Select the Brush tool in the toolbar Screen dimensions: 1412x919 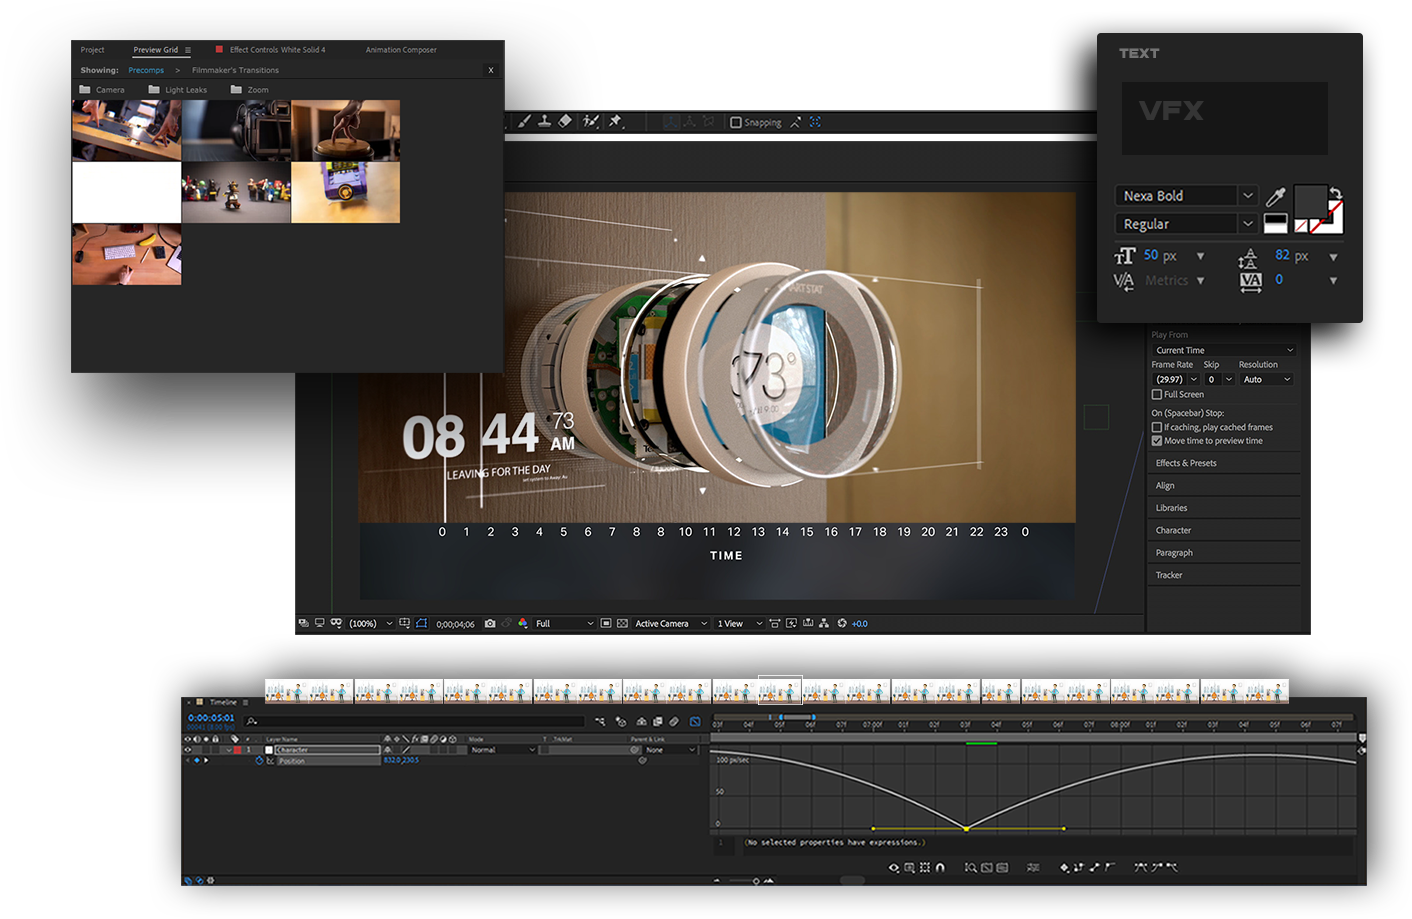(524, 122)
